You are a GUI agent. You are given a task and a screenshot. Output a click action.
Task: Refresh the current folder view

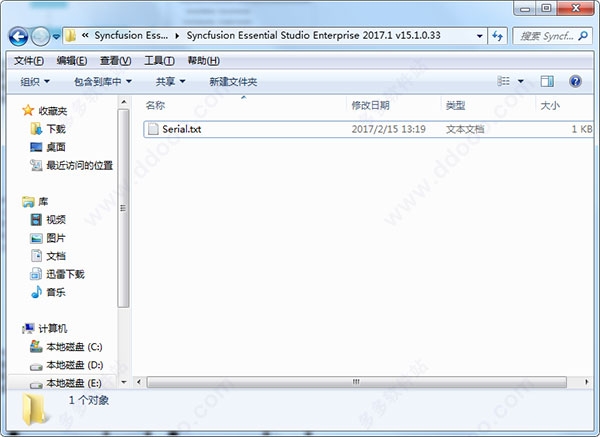coord(497,36)
